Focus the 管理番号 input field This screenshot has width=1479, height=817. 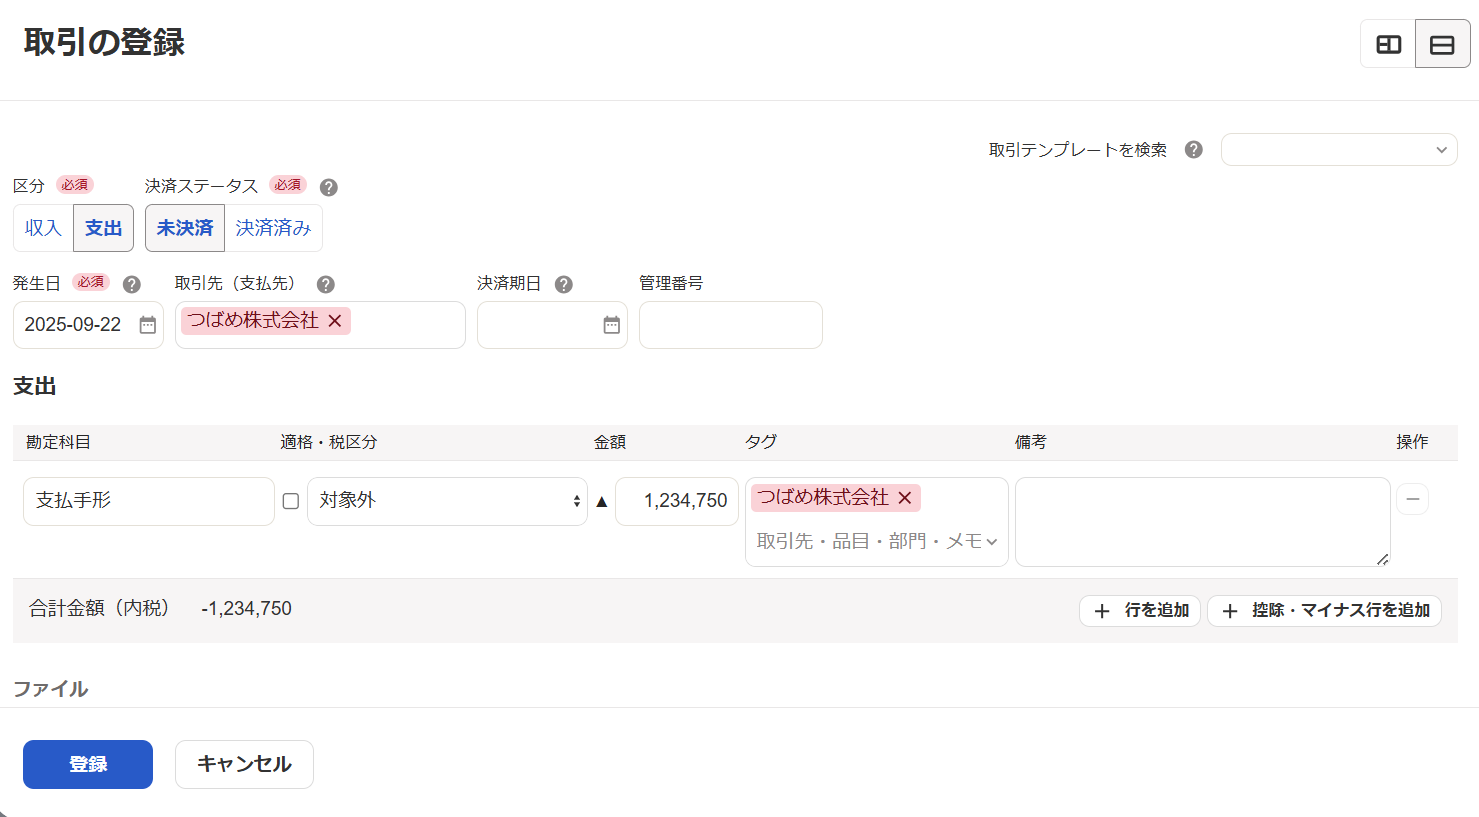click(731, 325)
